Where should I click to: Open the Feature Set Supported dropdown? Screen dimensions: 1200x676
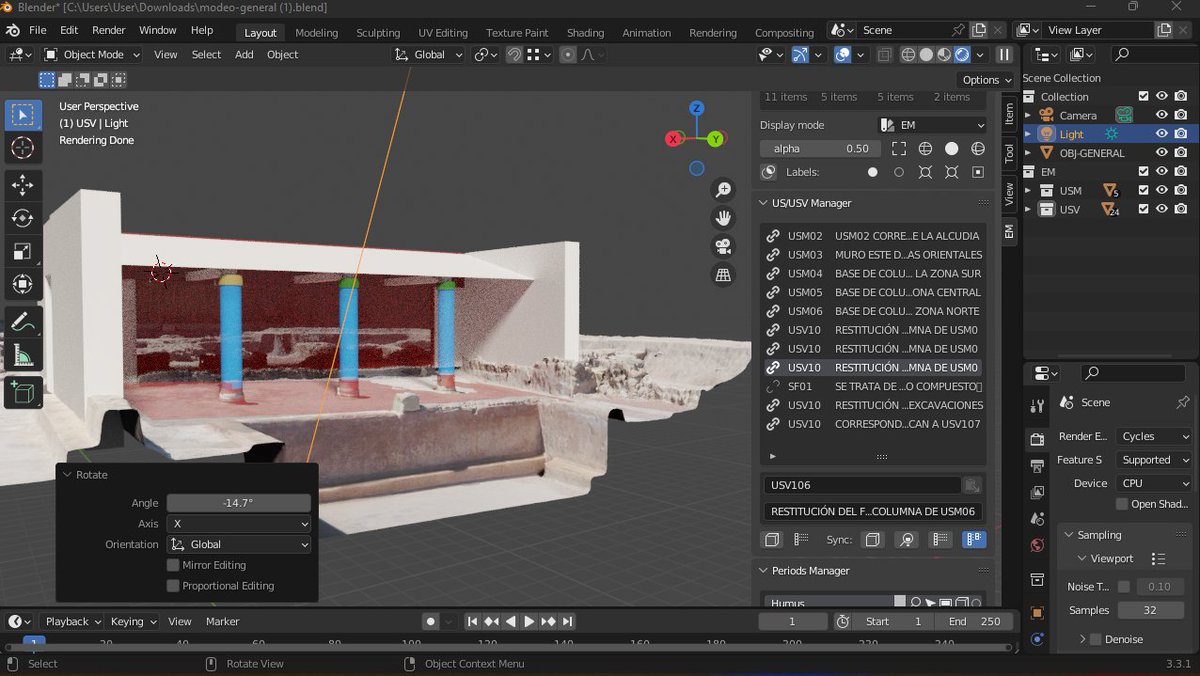(x=1154, y=460)
